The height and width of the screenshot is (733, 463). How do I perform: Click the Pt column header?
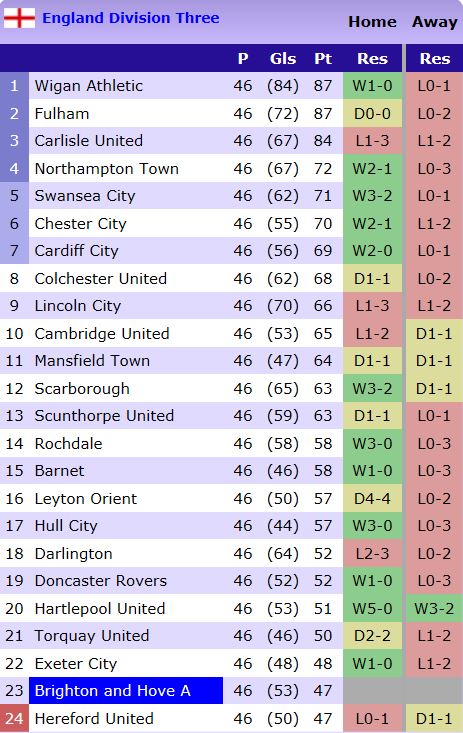pyautogui.click(x=323, y=58)
